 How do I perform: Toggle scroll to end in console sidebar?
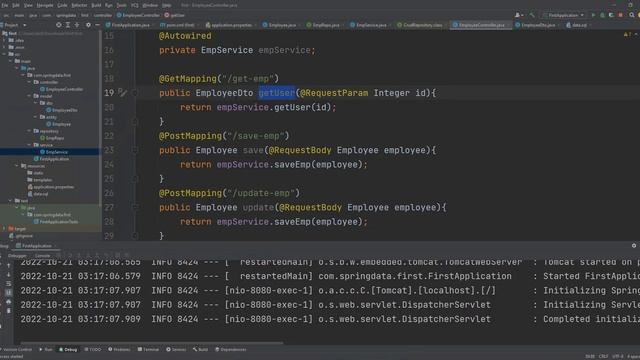point(8,293)
